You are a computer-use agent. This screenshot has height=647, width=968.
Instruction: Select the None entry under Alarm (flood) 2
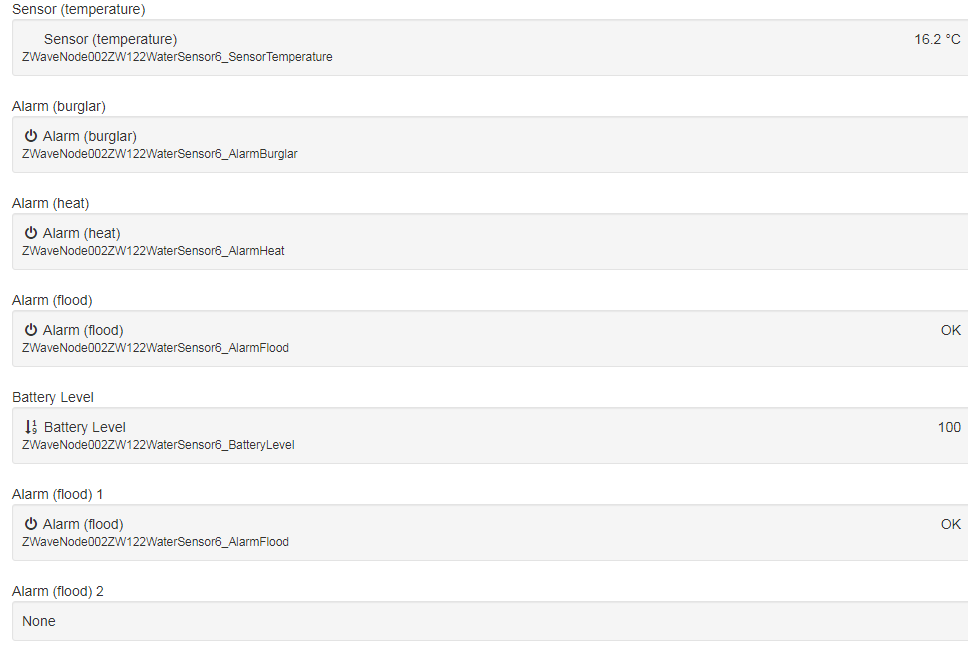(39, 621)
